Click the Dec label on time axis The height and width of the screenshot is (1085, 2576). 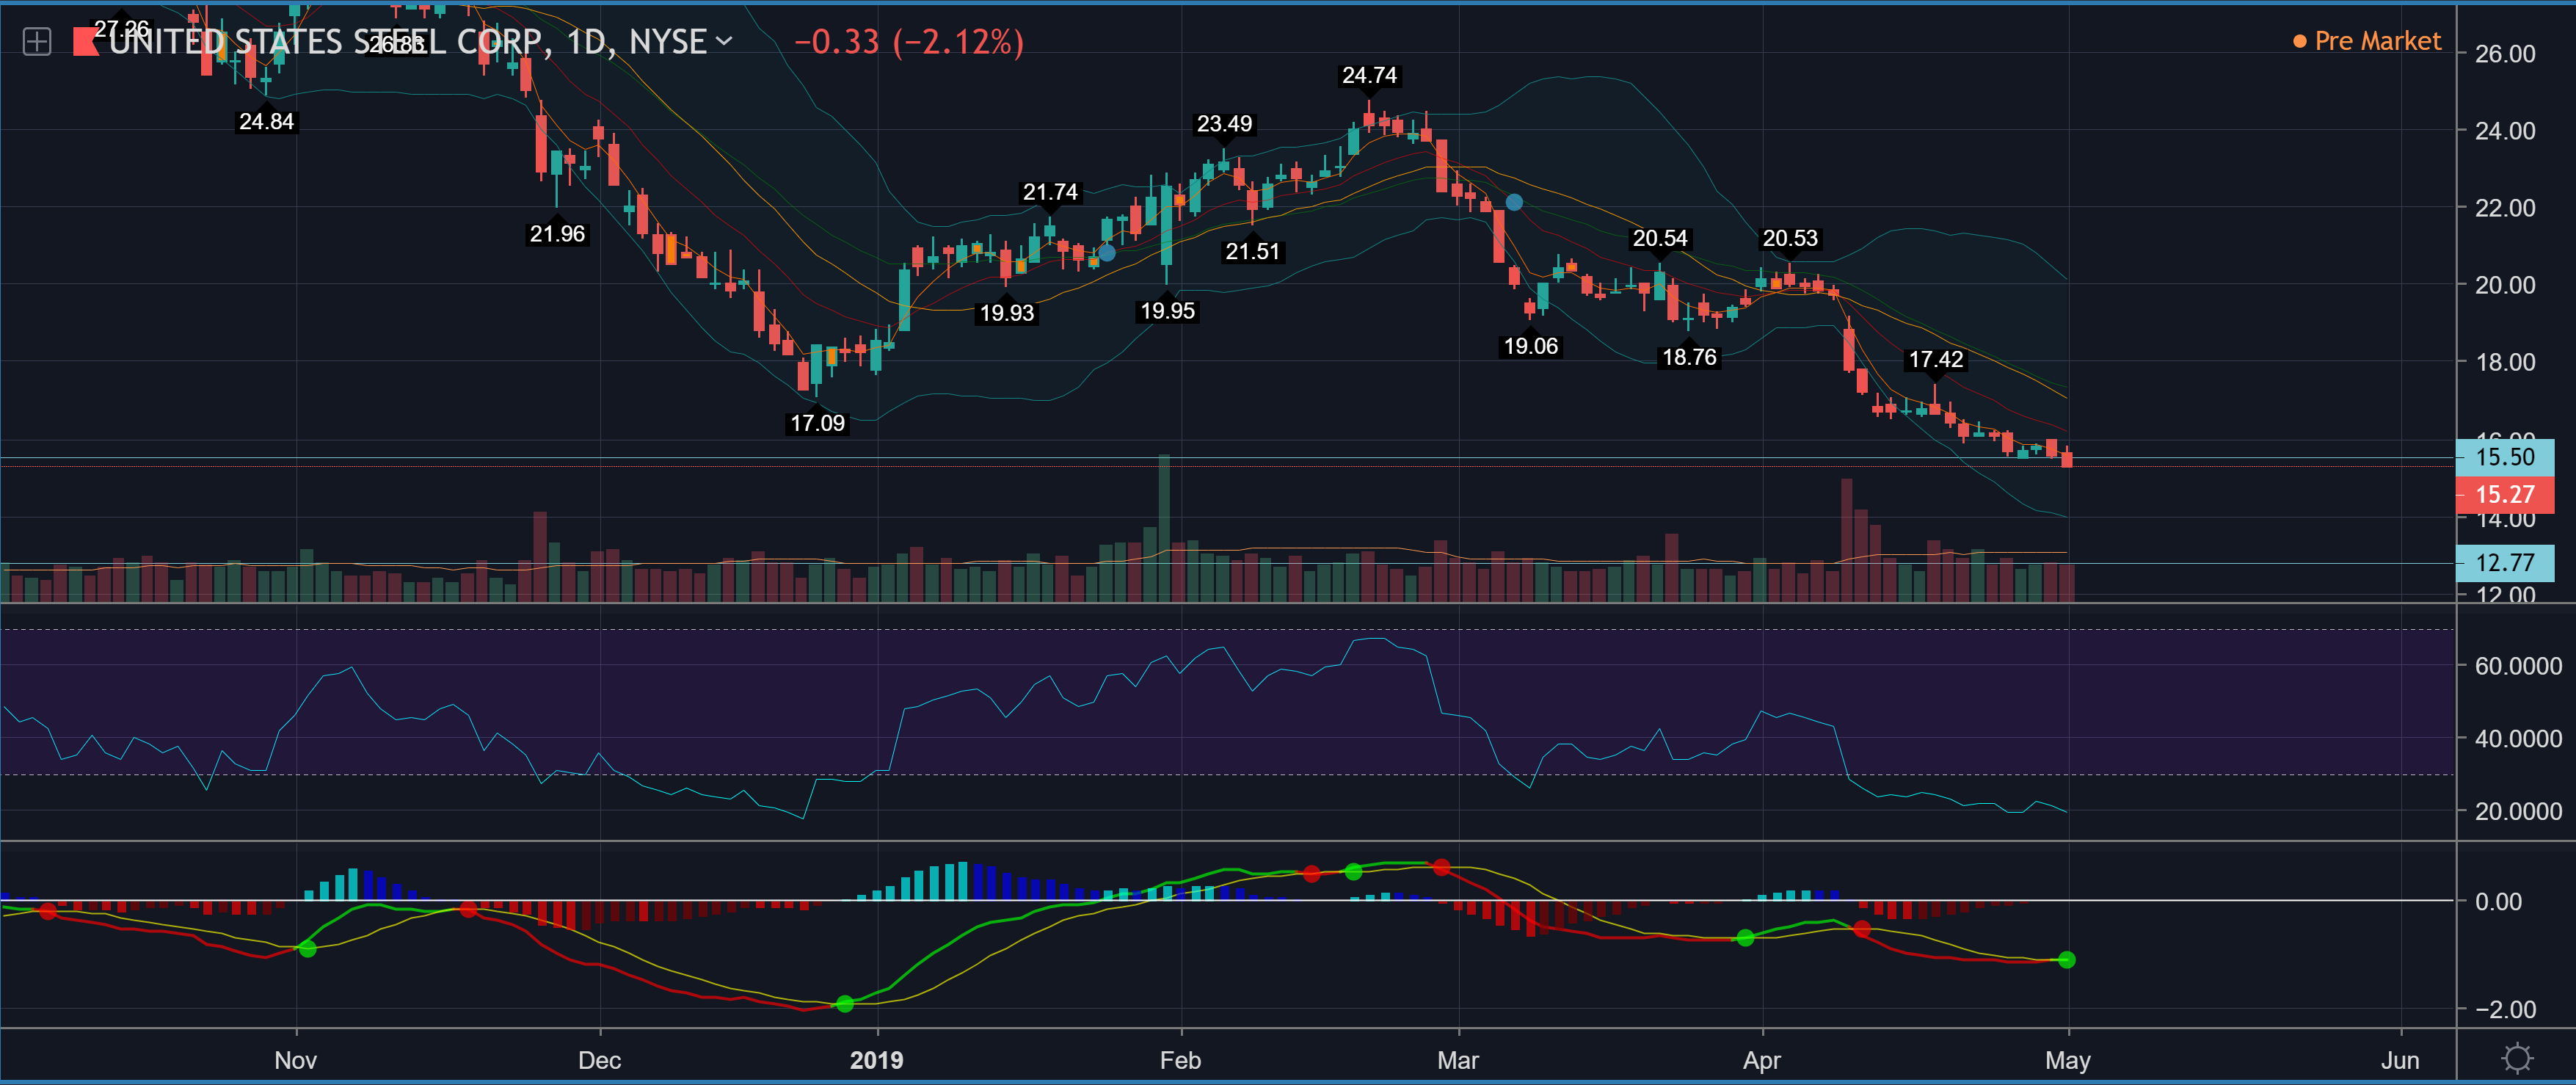pyautogui.click(x=599, y=1060)
